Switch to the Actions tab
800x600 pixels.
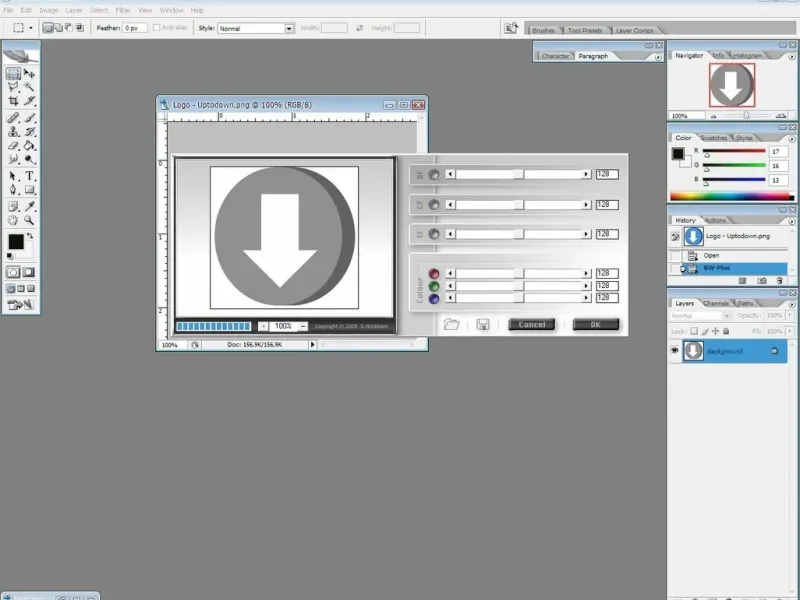tap(715, 220)
